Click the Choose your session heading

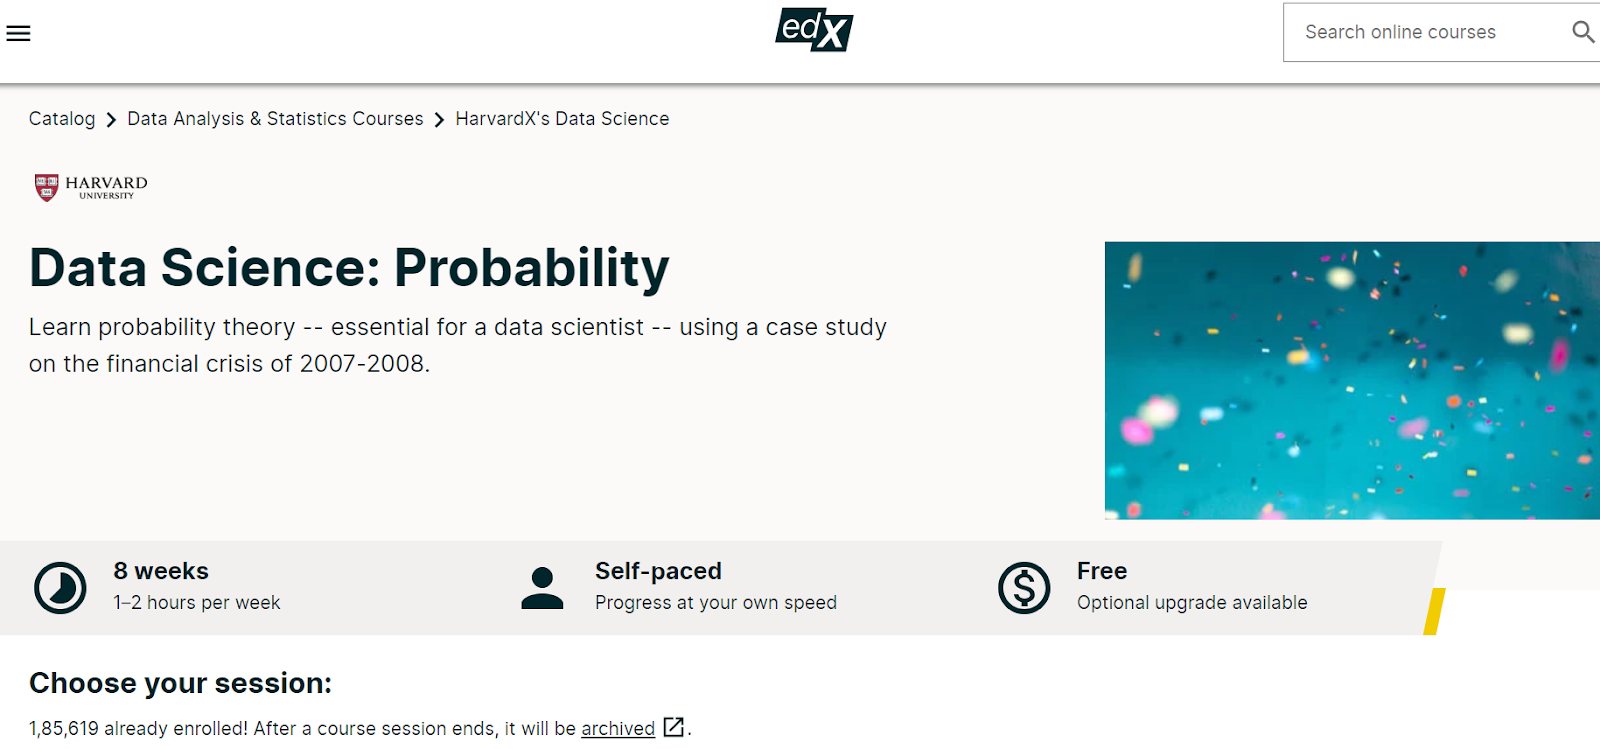[x=180, y=683]
